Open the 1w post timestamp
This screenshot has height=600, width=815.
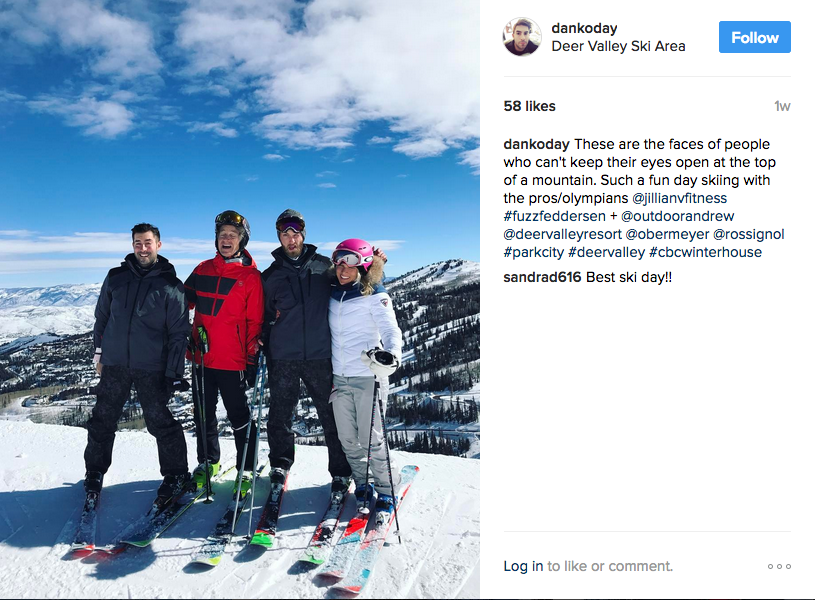point(782,106)
